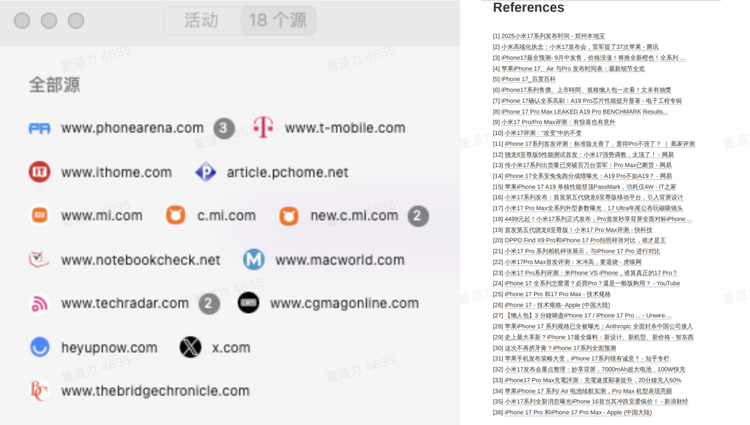Click the orange icon beside new.c.mi.com
Screen dimensions: 750x425
coord(289,216)
